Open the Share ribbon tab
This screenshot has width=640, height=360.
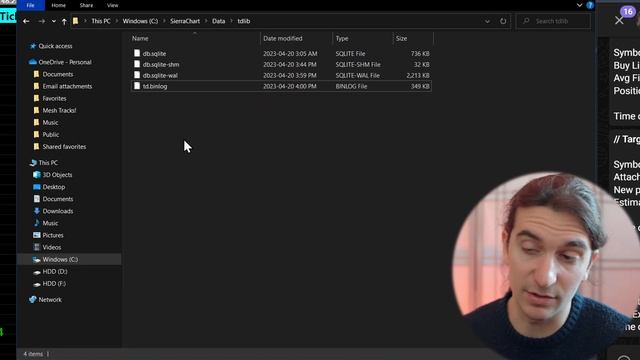tap(86, 5)
